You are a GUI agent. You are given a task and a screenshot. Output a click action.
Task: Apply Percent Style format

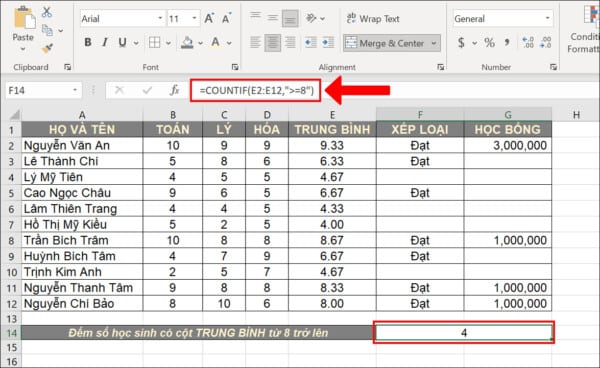click(489, 42)
